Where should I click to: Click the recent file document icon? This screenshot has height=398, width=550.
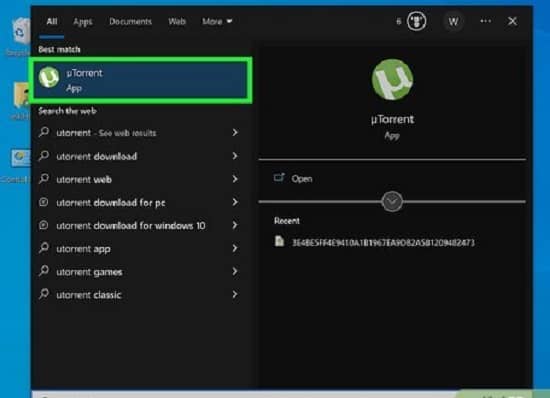click(279, 241)
